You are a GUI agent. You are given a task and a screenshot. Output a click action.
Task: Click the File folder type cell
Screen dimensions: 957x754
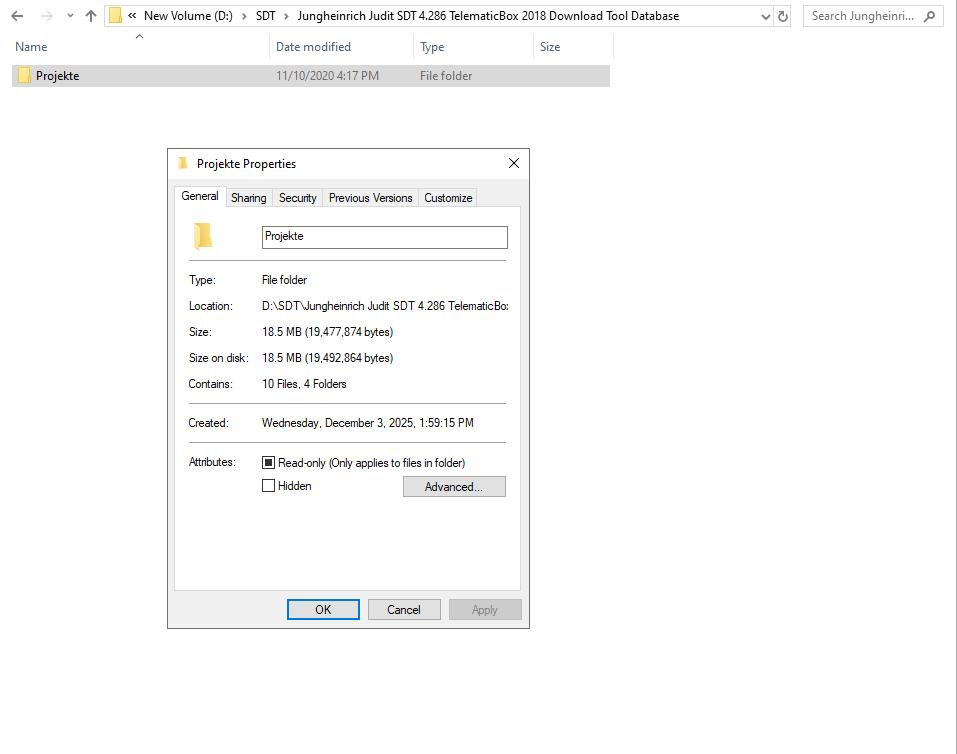446,76
